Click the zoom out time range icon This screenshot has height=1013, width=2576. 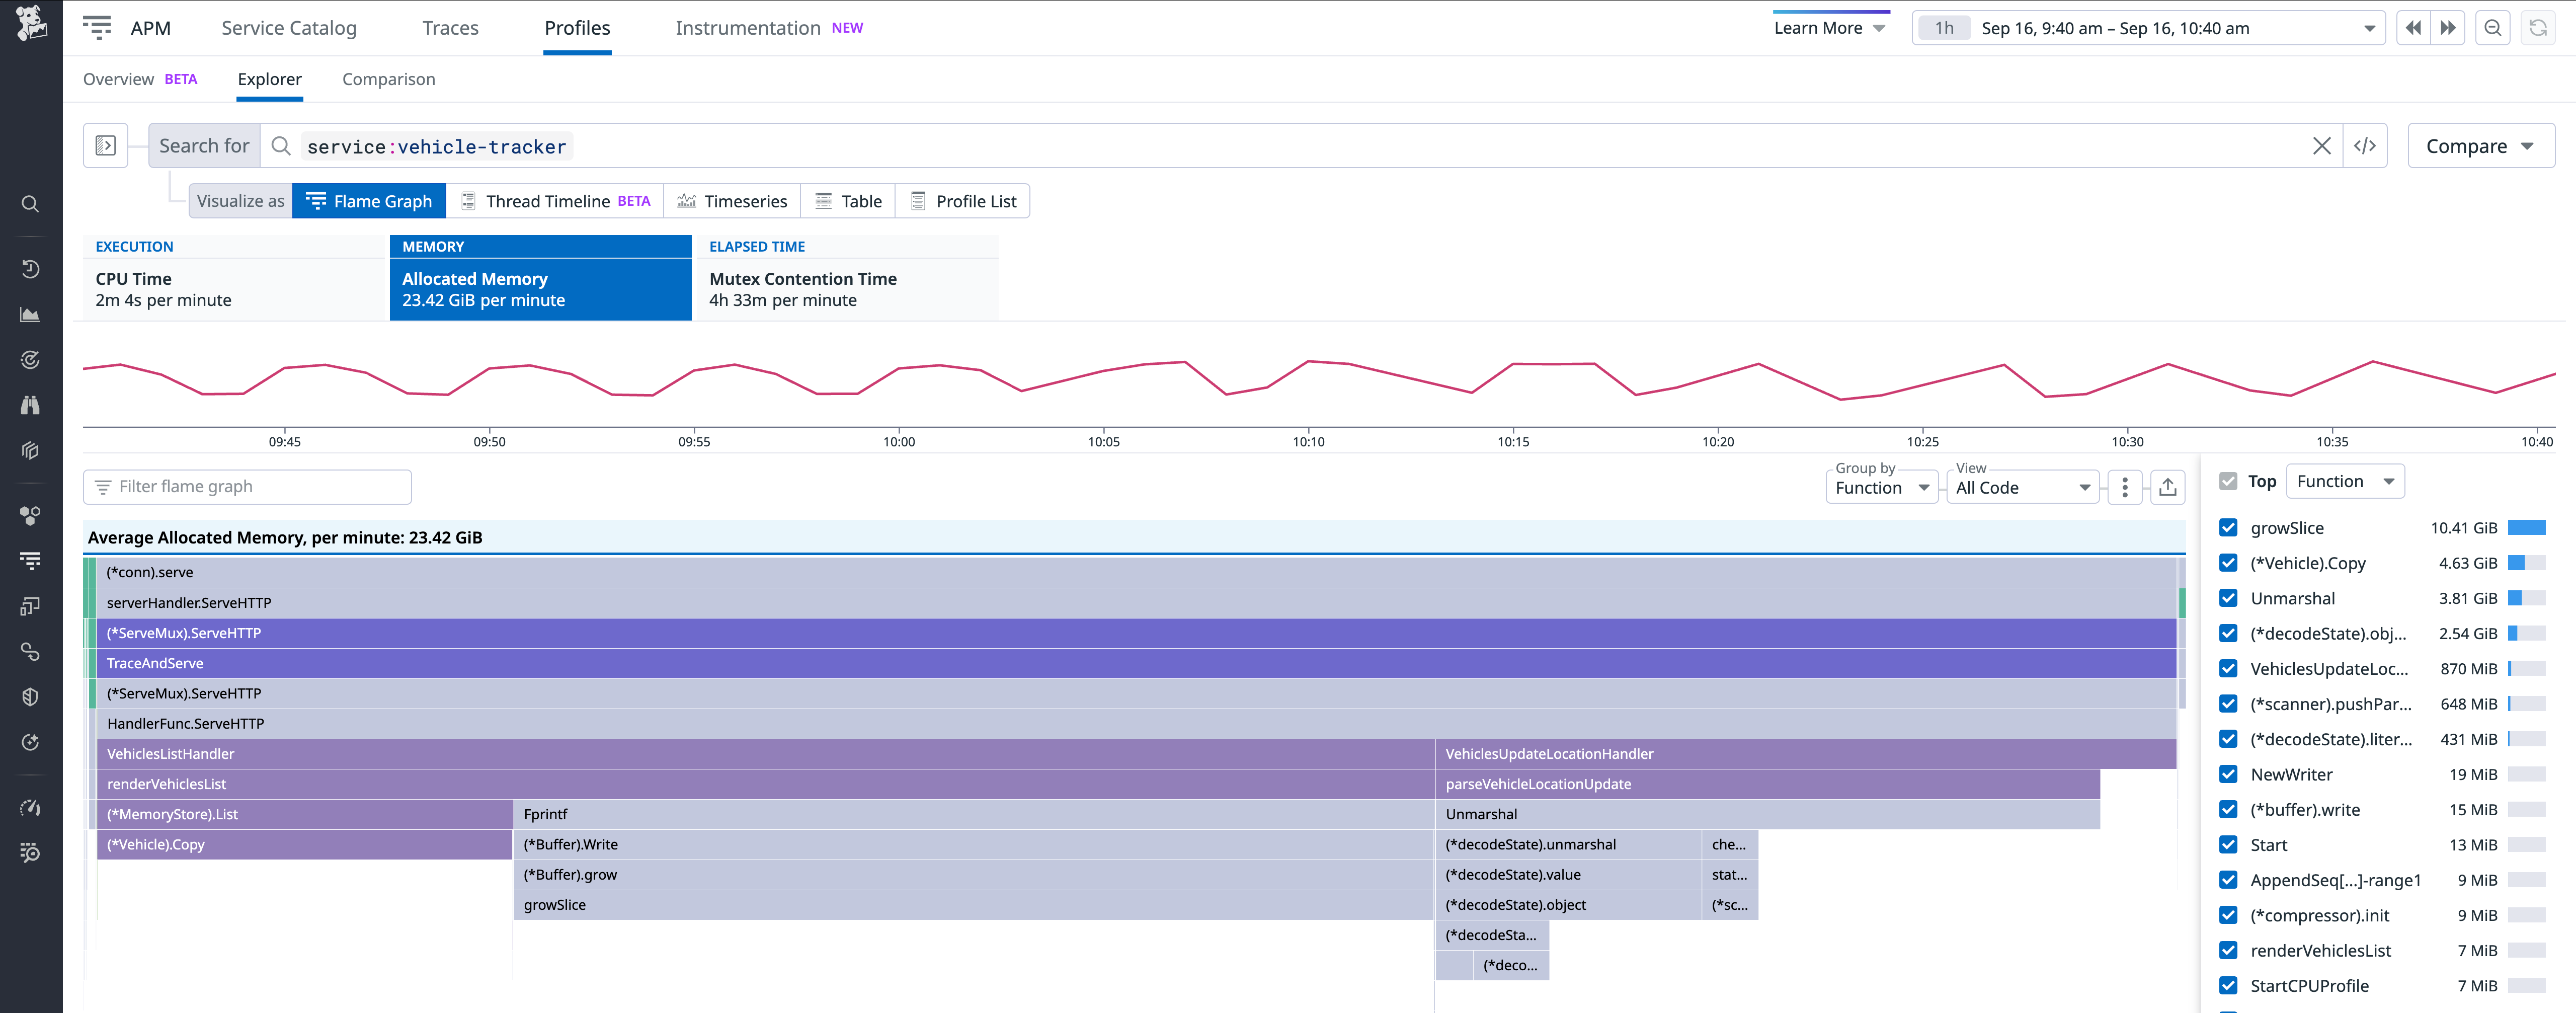[x=2493, y=28]
